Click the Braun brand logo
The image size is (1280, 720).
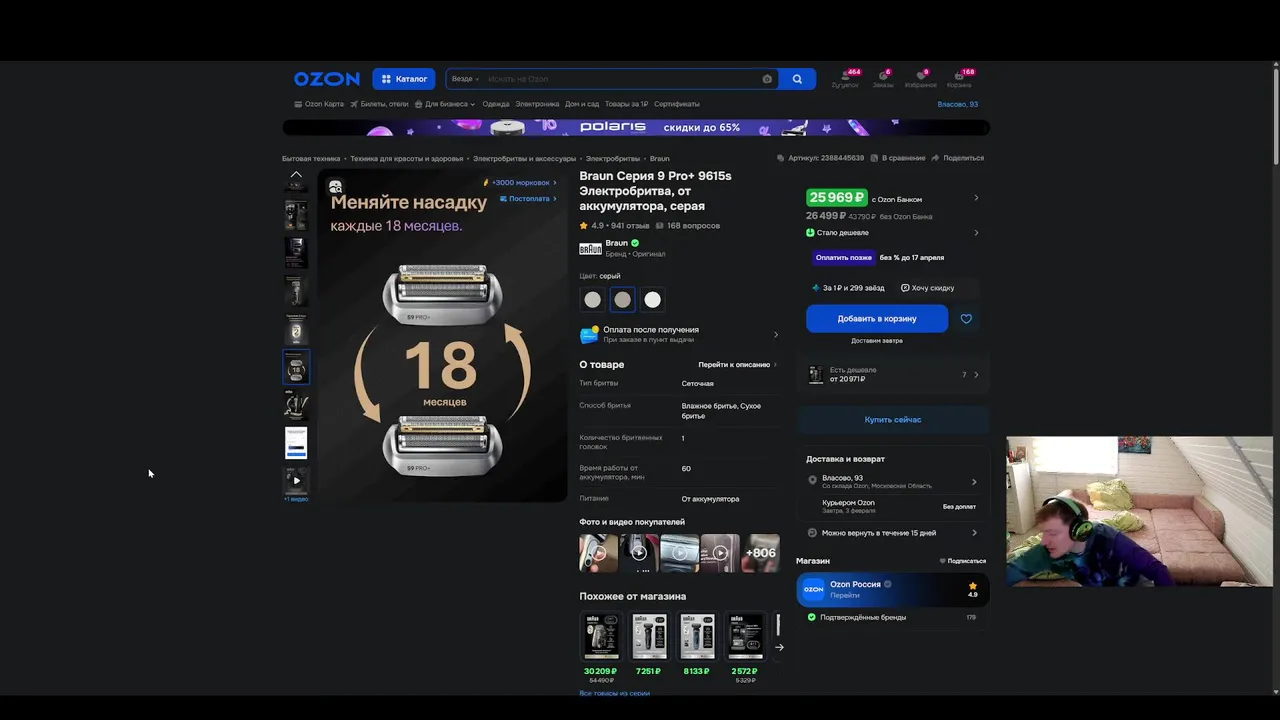click(x=590, y=248)
